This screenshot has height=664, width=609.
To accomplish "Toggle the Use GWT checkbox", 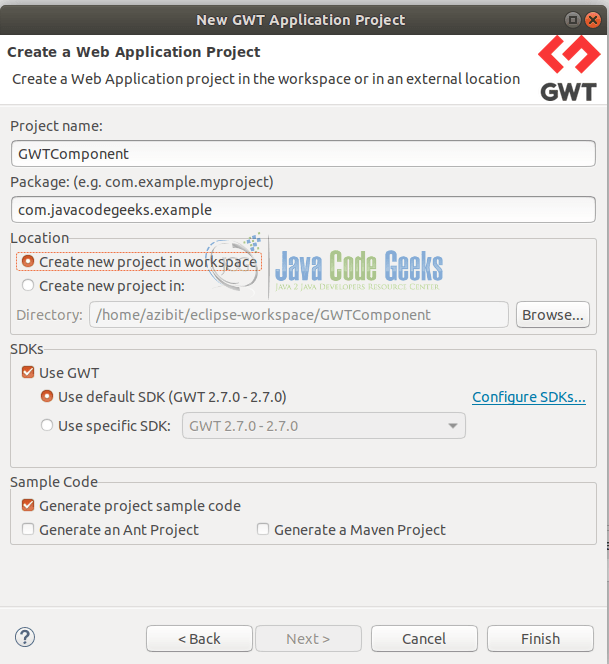I will tap(61, 373).
